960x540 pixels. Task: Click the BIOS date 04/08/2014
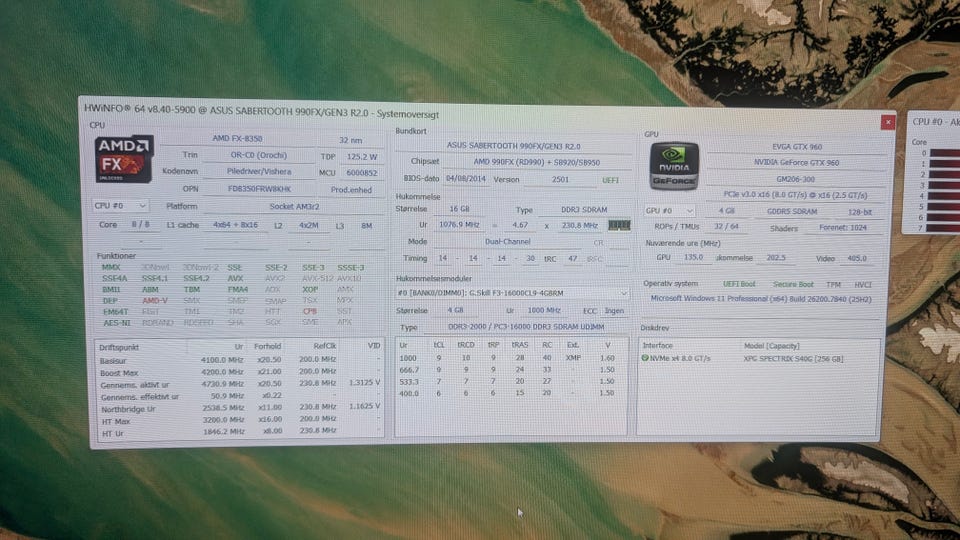click(466, 179)
